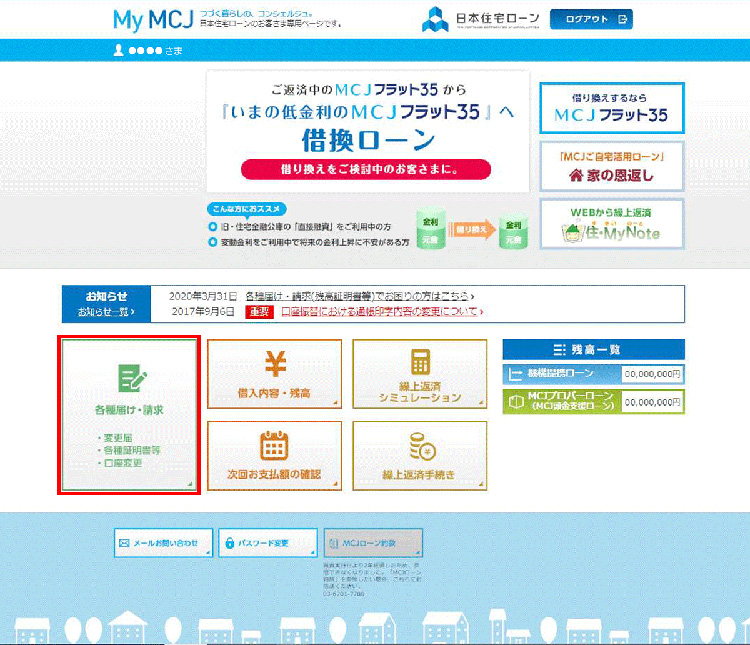Image resolution: width=750 pixels, height=645 pixels.
Task: Click the 住・MyNote house mascot icon
Action: [573, 233]
